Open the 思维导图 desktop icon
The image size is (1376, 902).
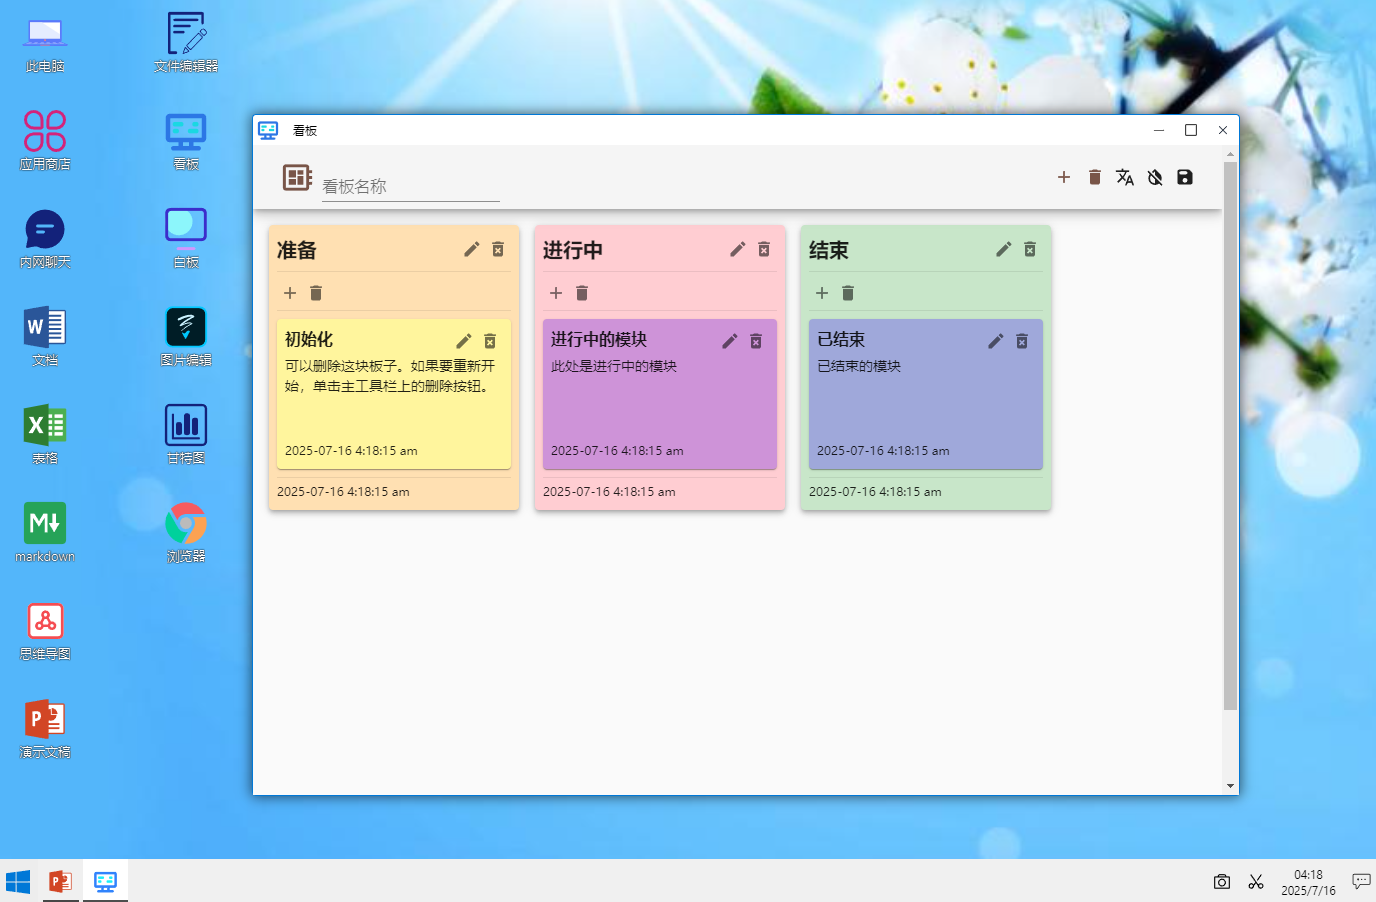(45, 631)
